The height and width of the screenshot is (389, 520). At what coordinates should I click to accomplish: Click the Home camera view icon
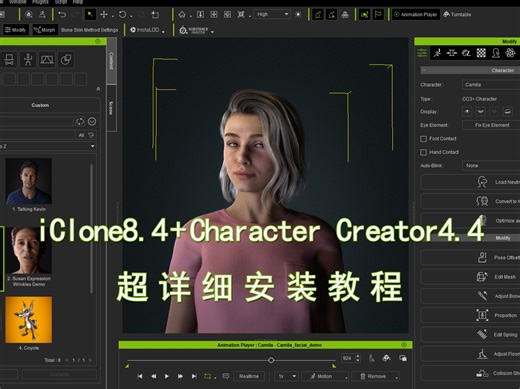coord(182,14)
